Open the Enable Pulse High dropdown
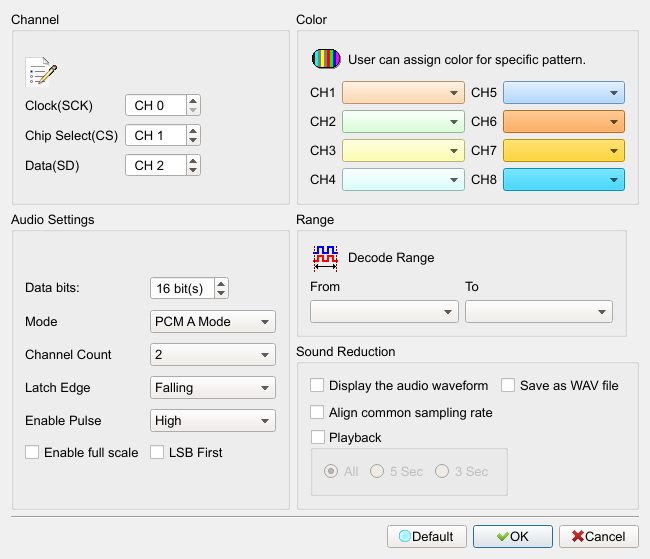 pyautogui.click(x=213, y=421)
